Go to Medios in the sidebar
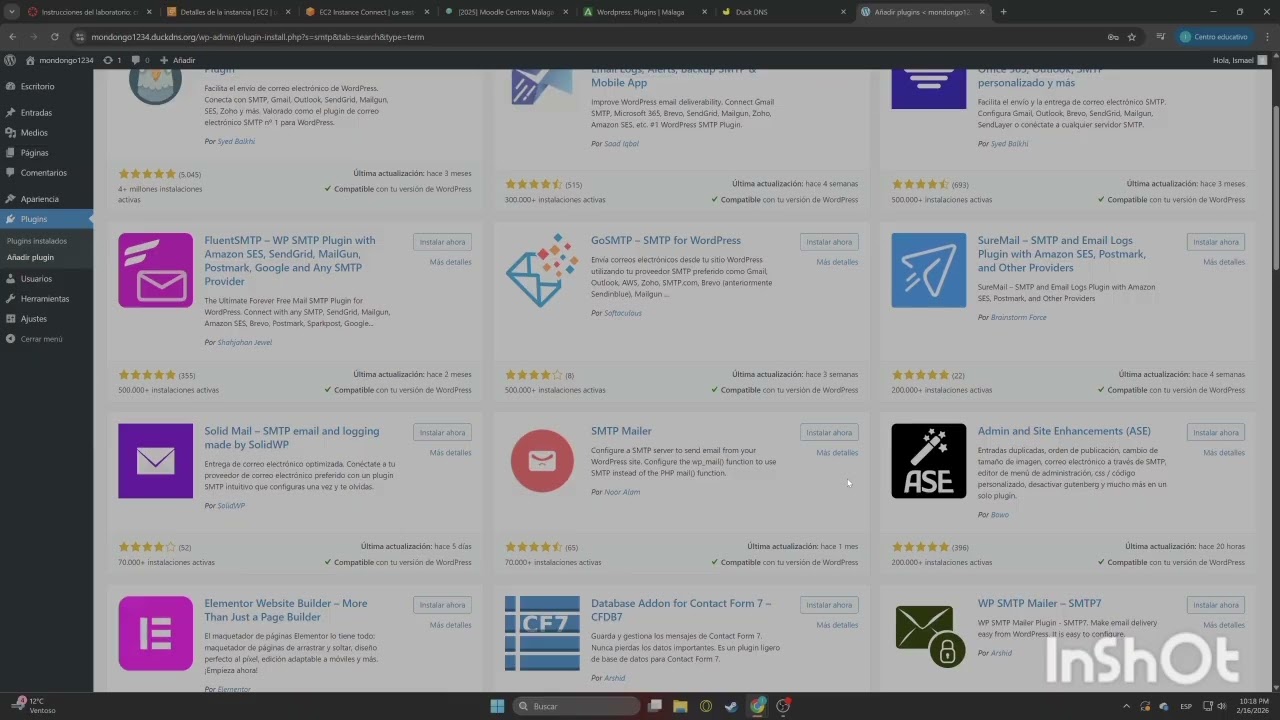 (34, 133)
